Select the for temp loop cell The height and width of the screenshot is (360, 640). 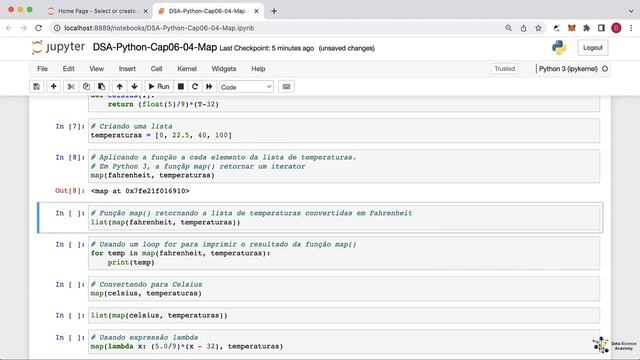344,253
